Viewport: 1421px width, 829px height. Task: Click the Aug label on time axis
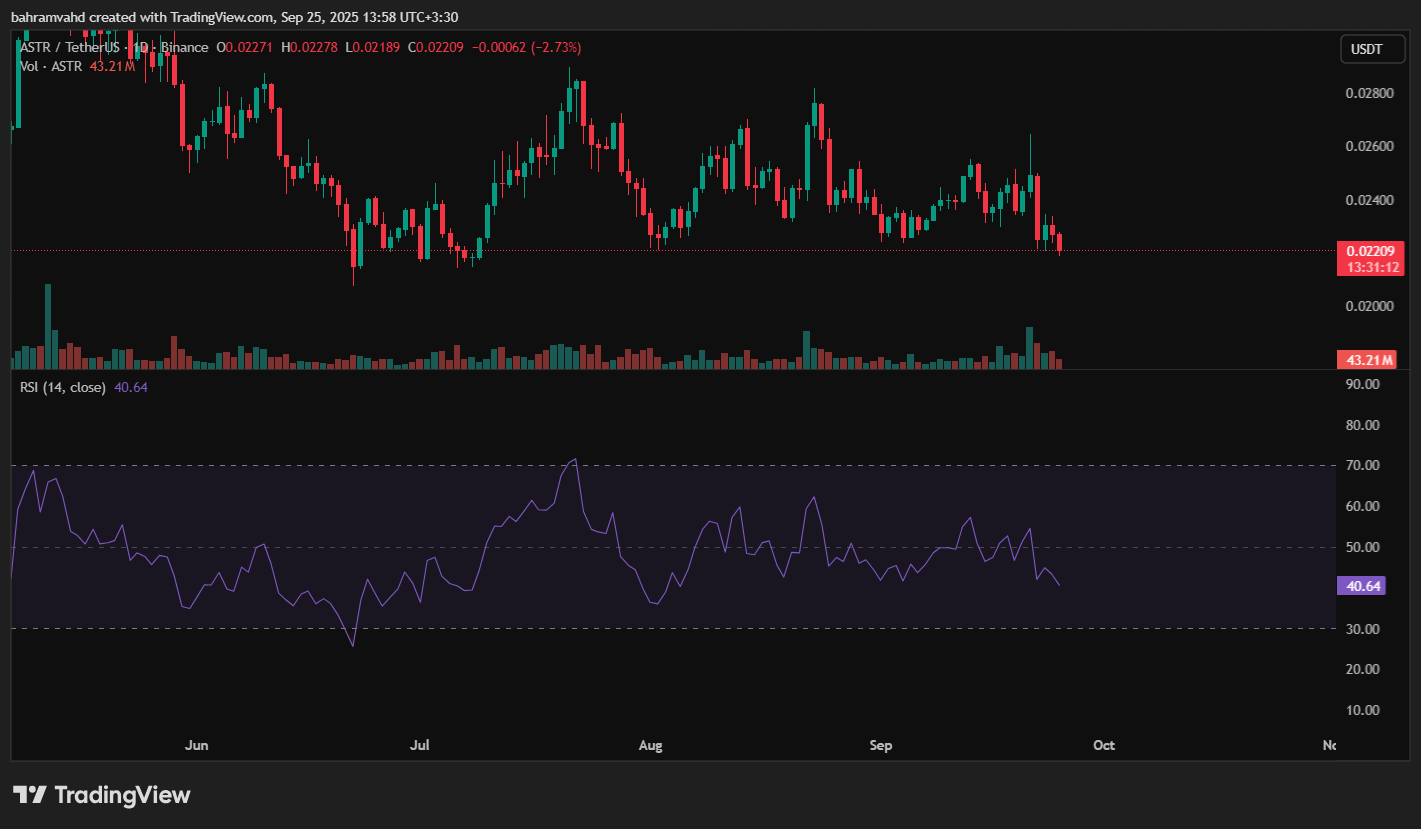(650, 746)
